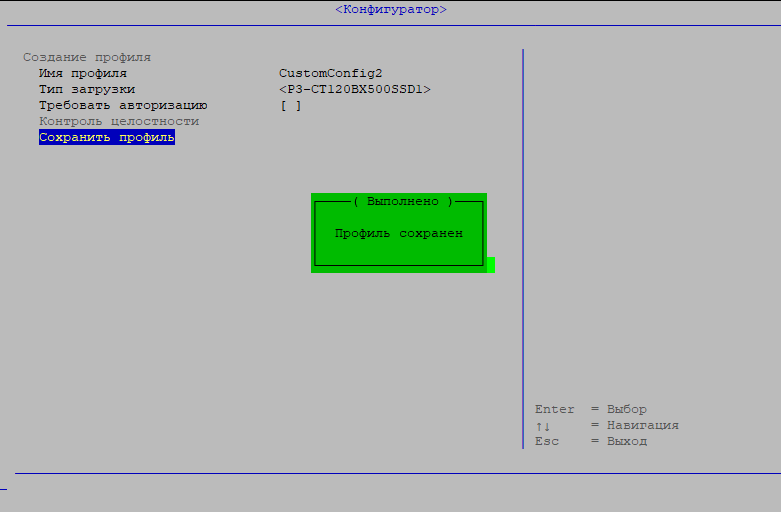781x512 pixels.
Task: Select the greyed Контроль целостности item
Action: pos(119,121)
